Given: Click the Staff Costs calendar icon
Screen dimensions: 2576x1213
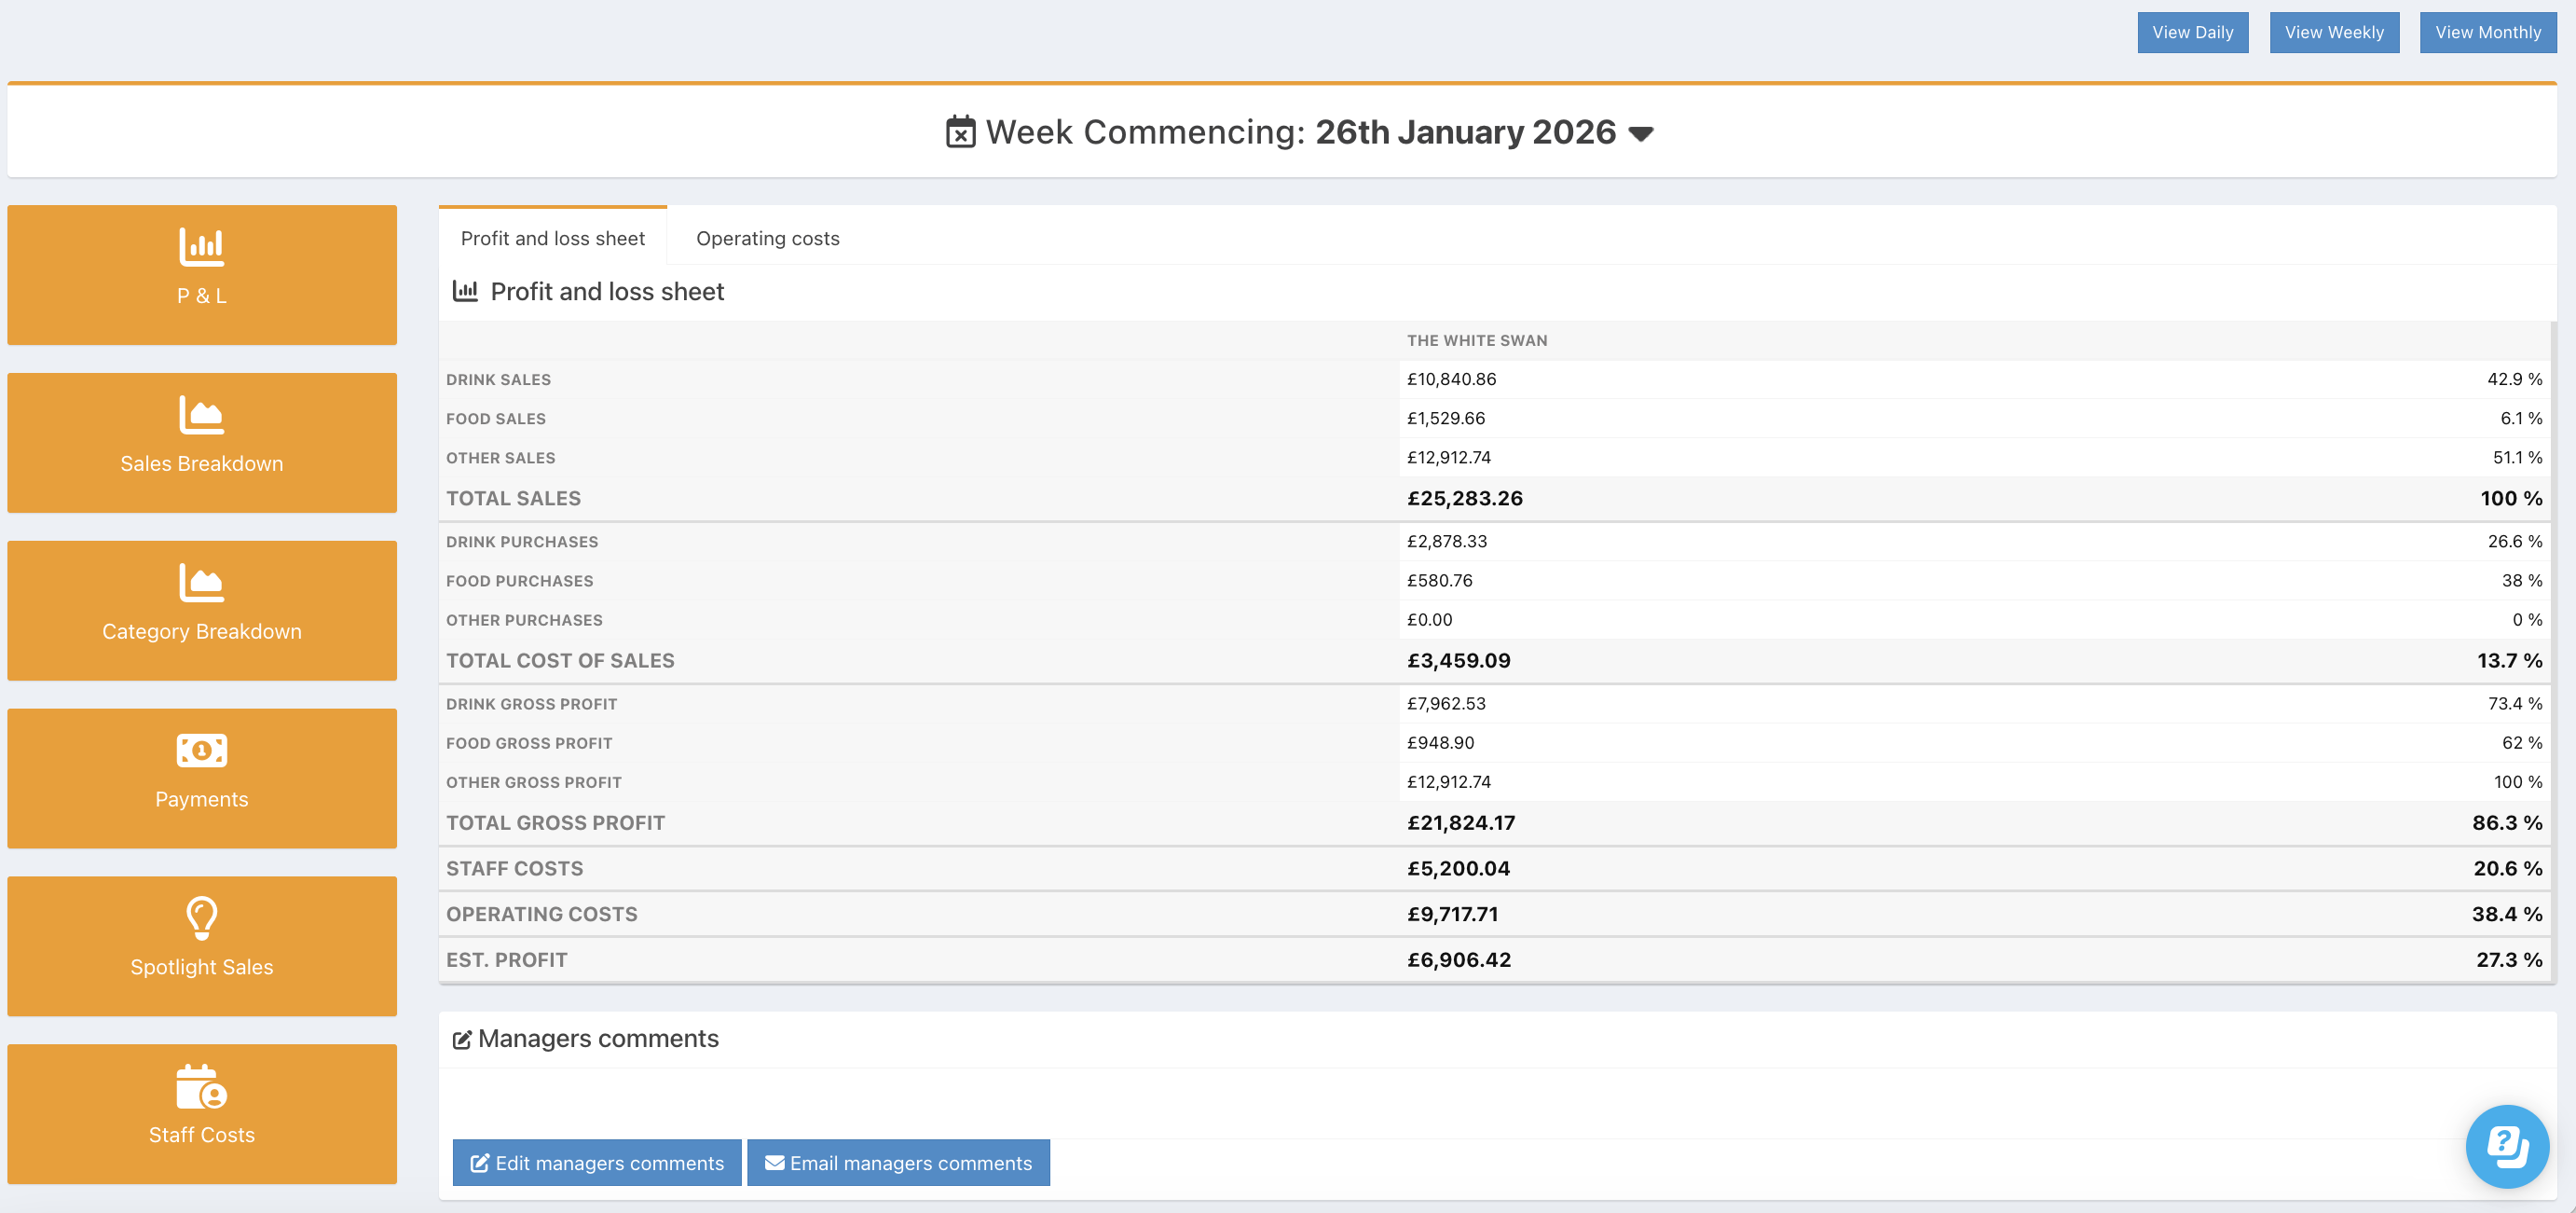Looking at the screenshot, I should pyautogui.click(x=201, y=1087).
